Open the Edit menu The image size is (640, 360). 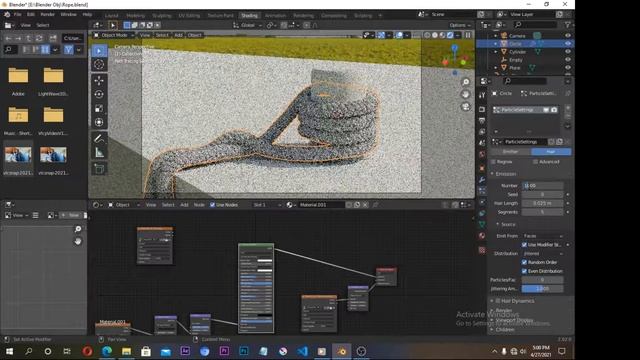31,15
